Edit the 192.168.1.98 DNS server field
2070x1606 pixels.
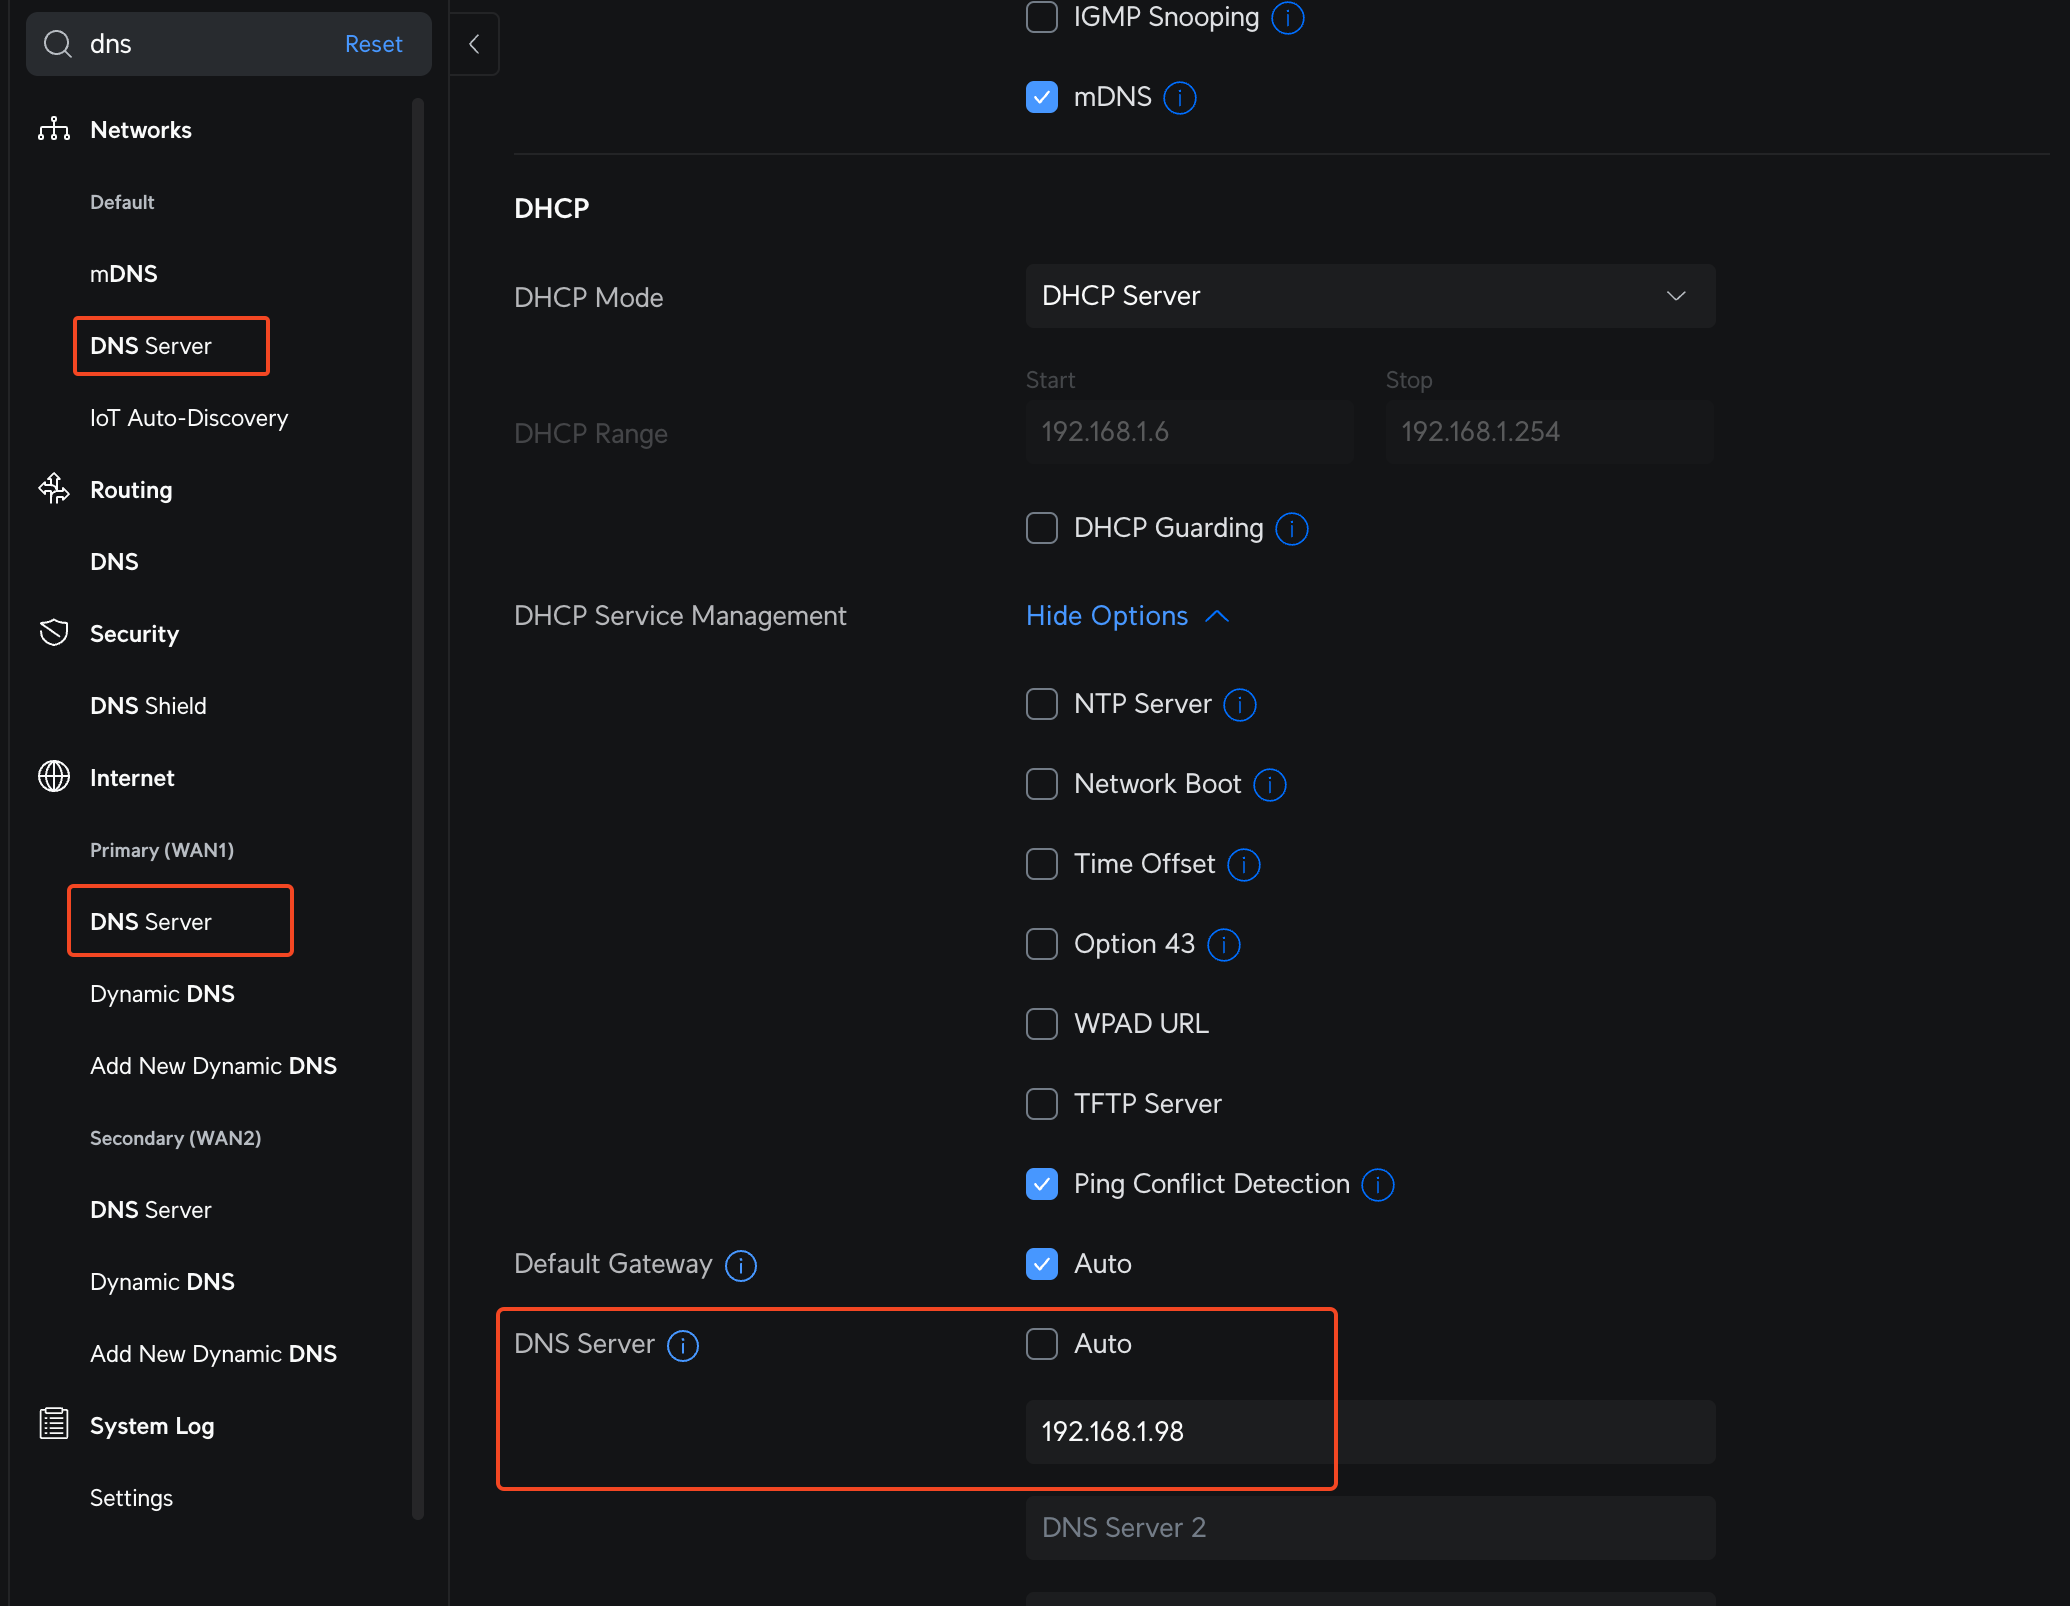pyautogui.click(x=1370, y=1432)
